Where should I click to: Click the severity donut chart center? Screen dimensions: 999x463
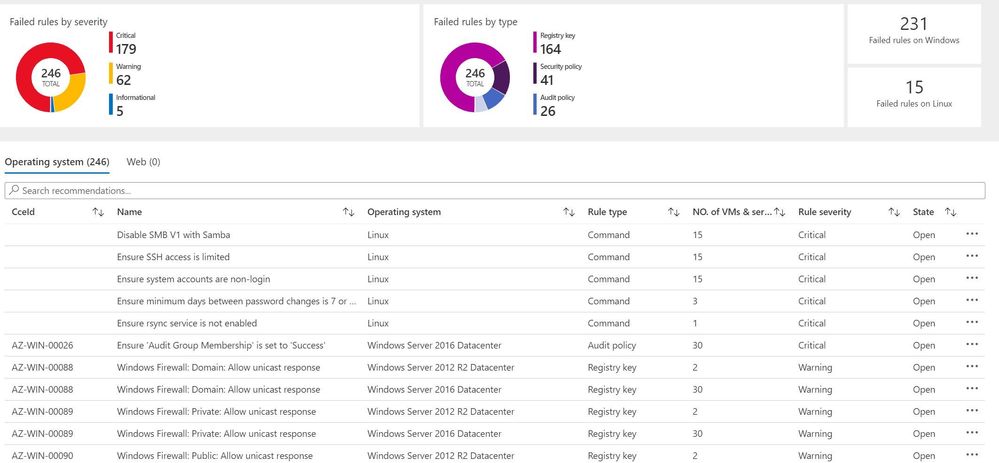pos(51,77)
